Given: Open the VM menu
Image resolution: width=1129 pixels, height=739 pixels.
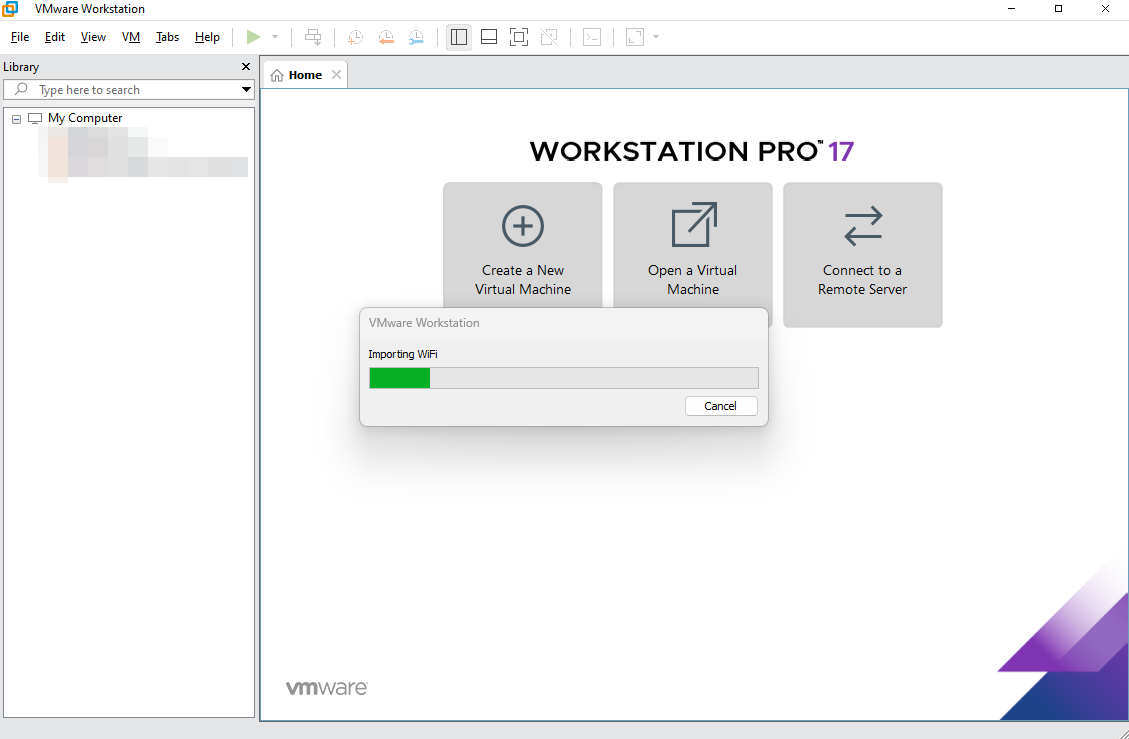Looking at the screenshot, I should (131, 37).
